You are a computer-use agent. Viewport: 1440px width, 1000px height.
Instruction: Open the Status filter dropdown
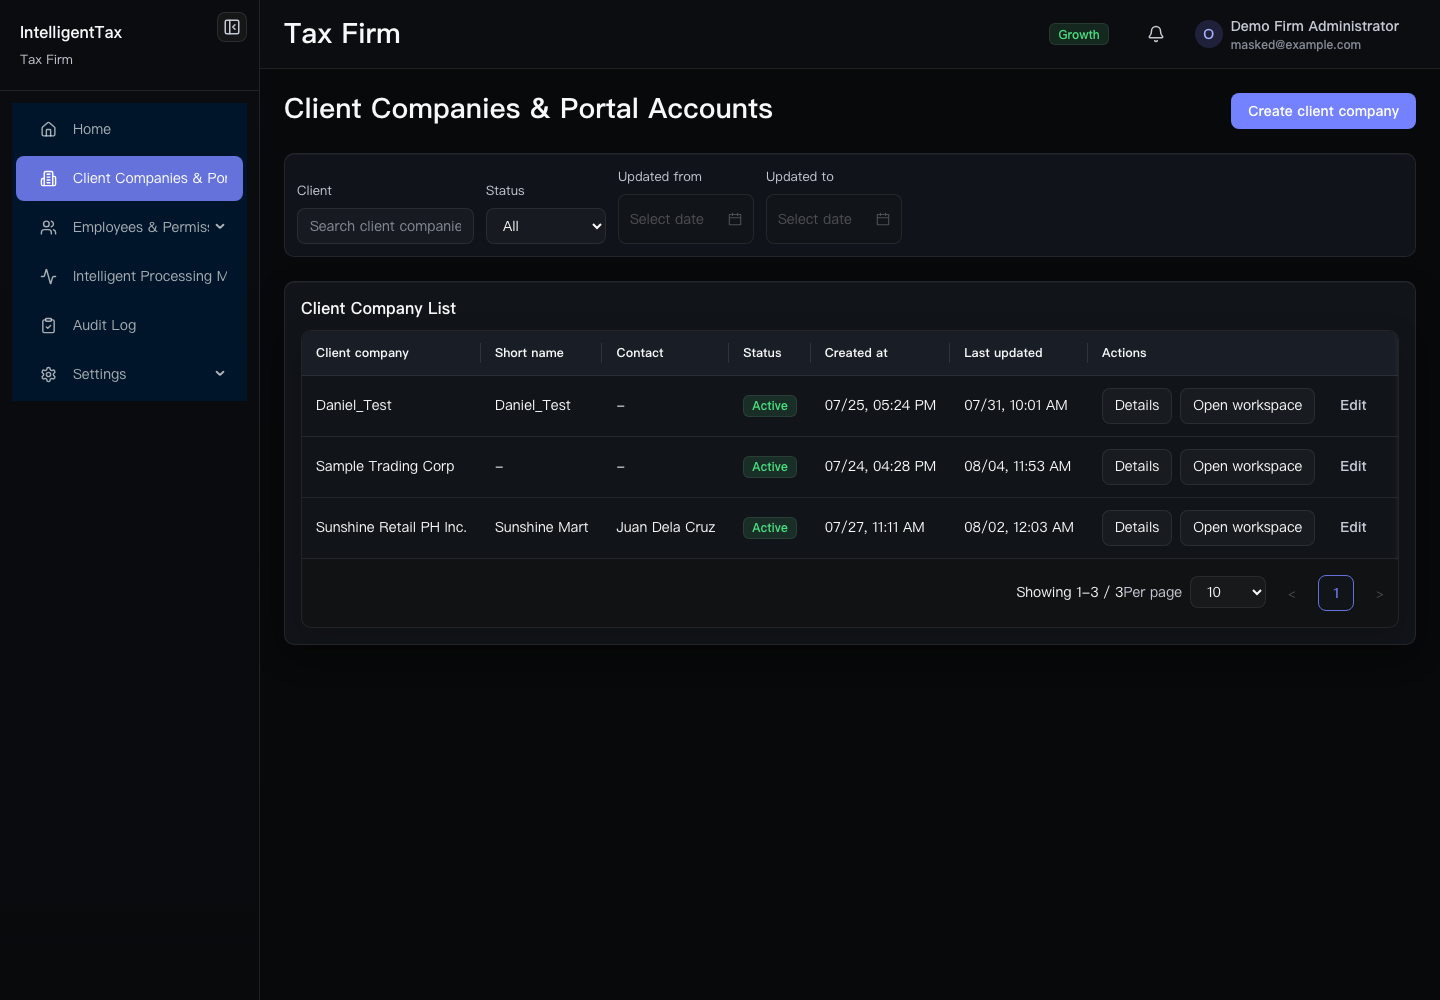(x=546, y=226)
